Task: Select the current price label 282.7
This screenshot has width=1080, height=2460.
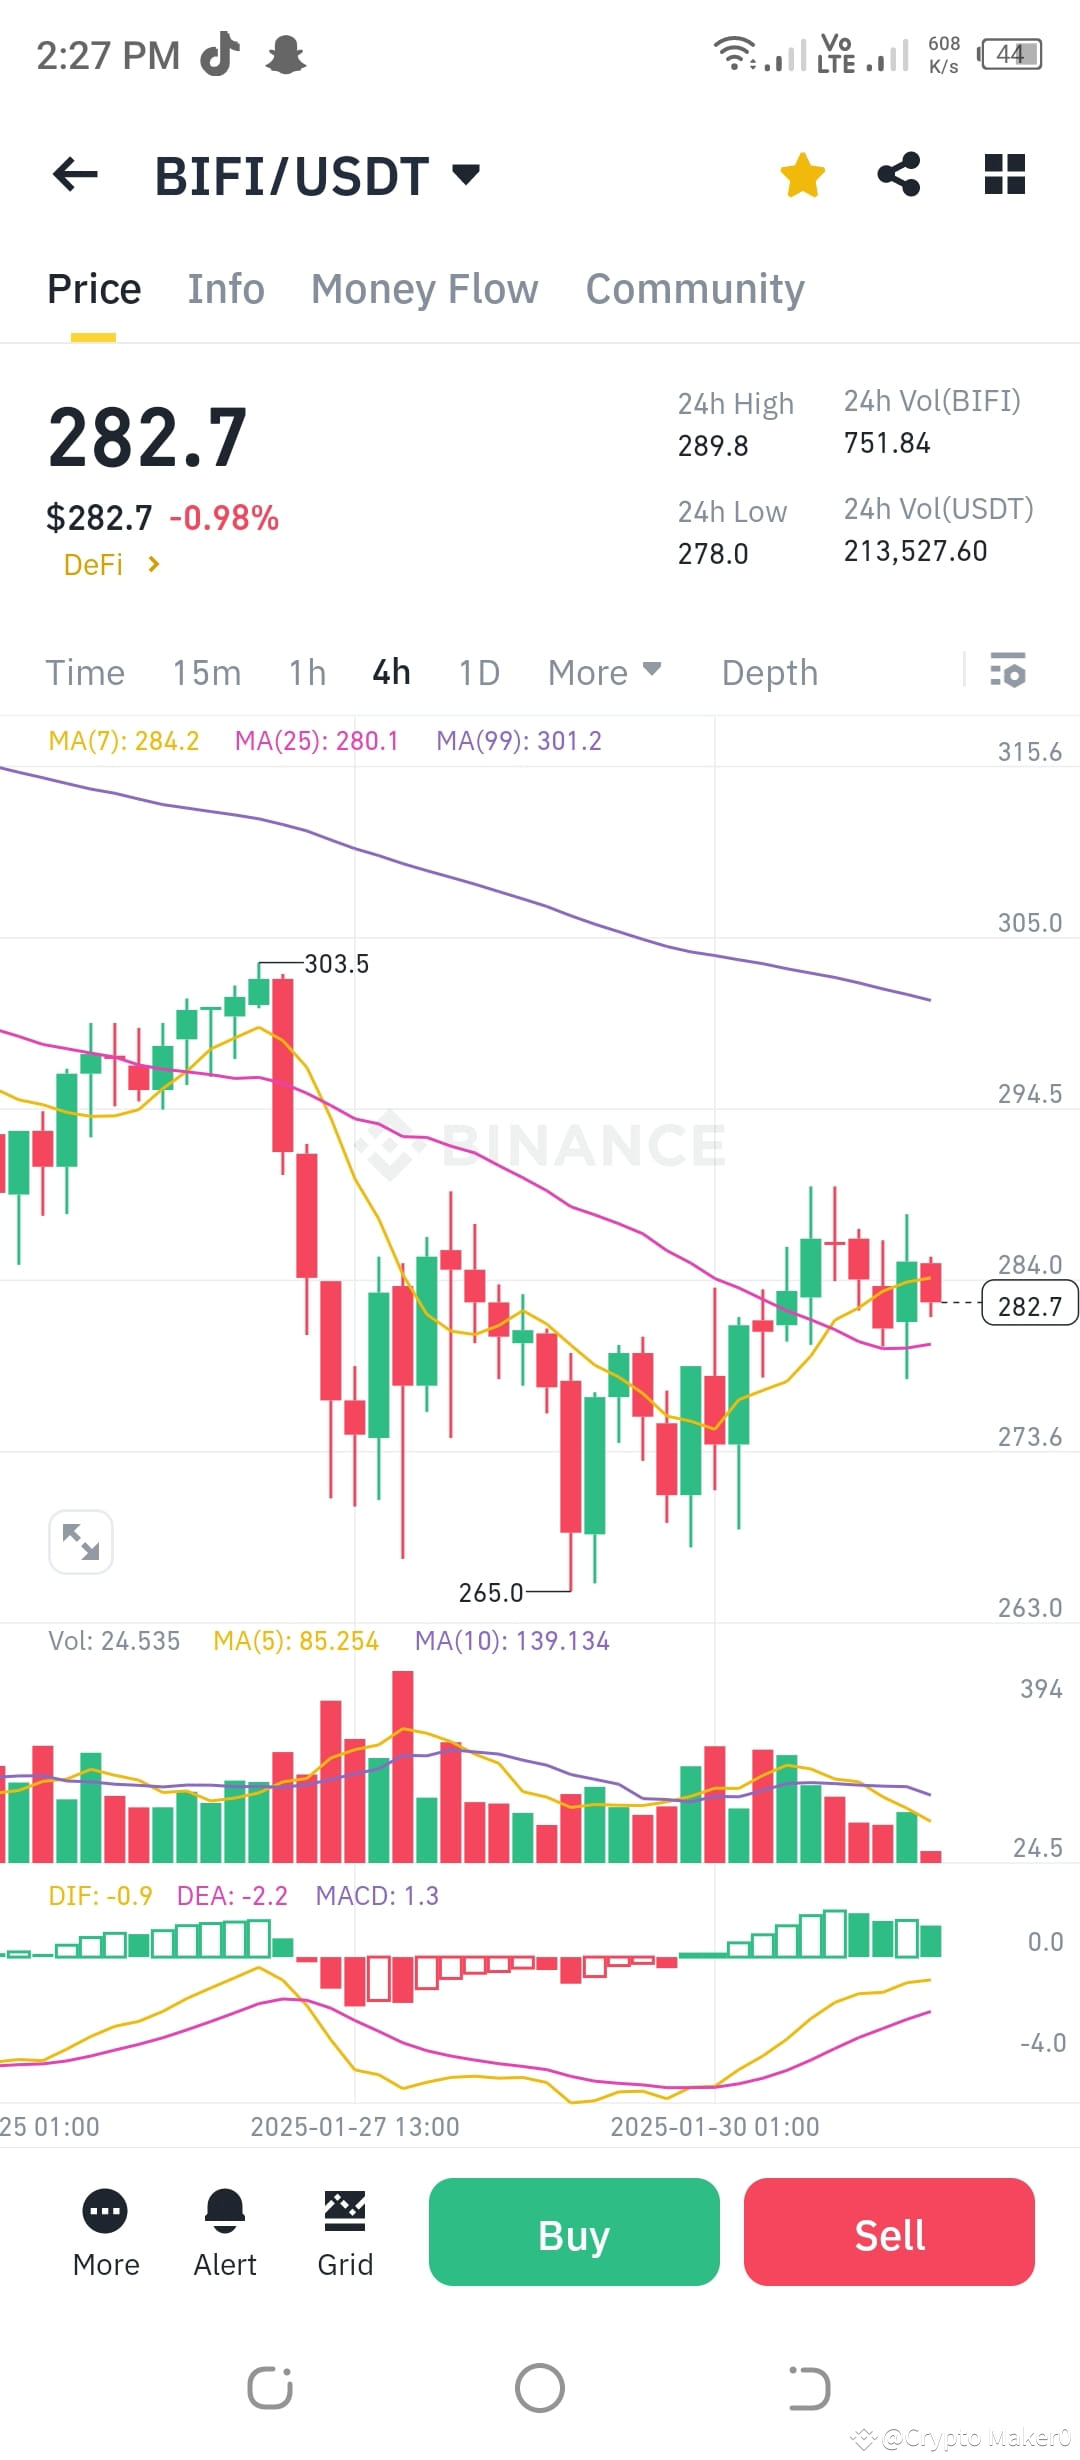Action: [x=1029, y=1304]
